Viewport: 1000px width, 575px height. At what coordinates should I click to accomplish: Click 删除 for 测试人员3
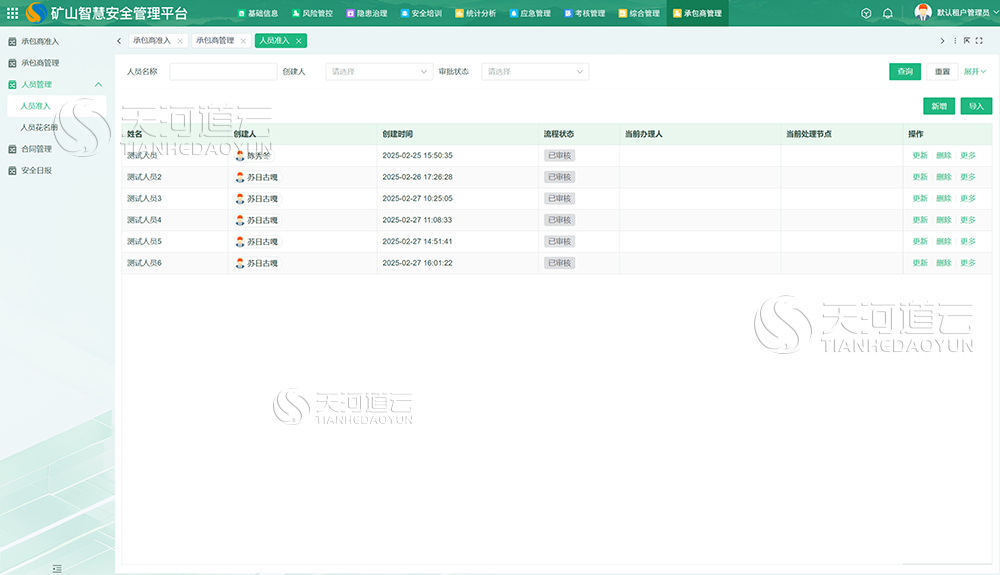coord(944,199)
